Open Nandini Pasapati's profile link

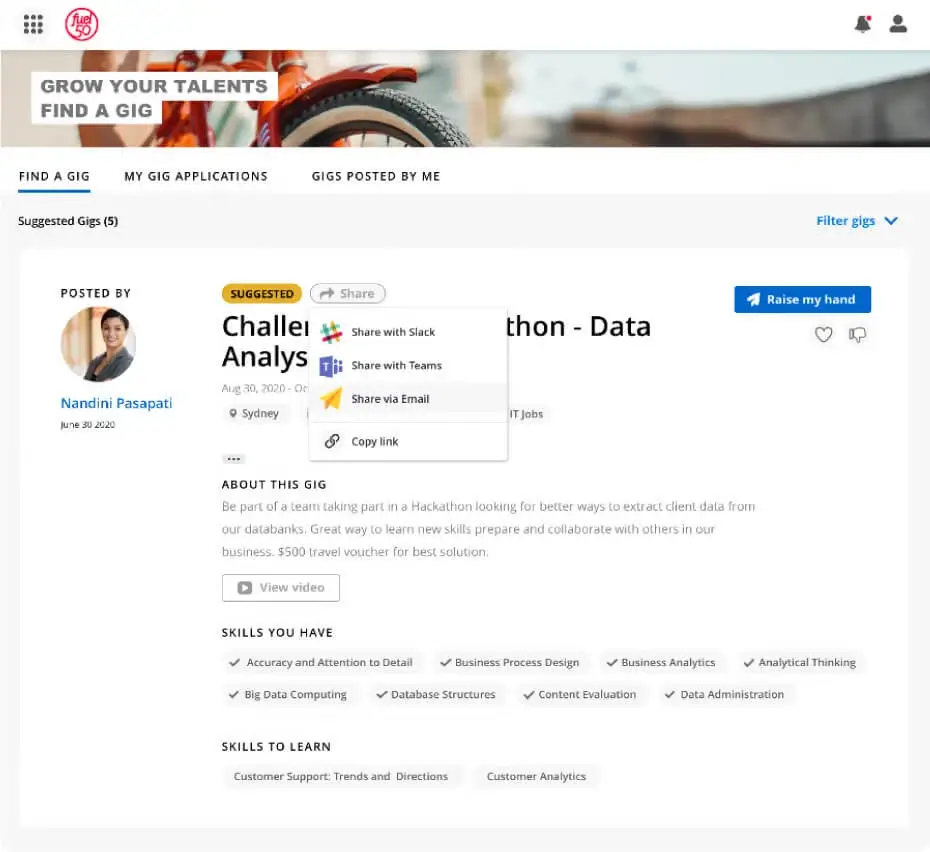(x=116, y=403)
